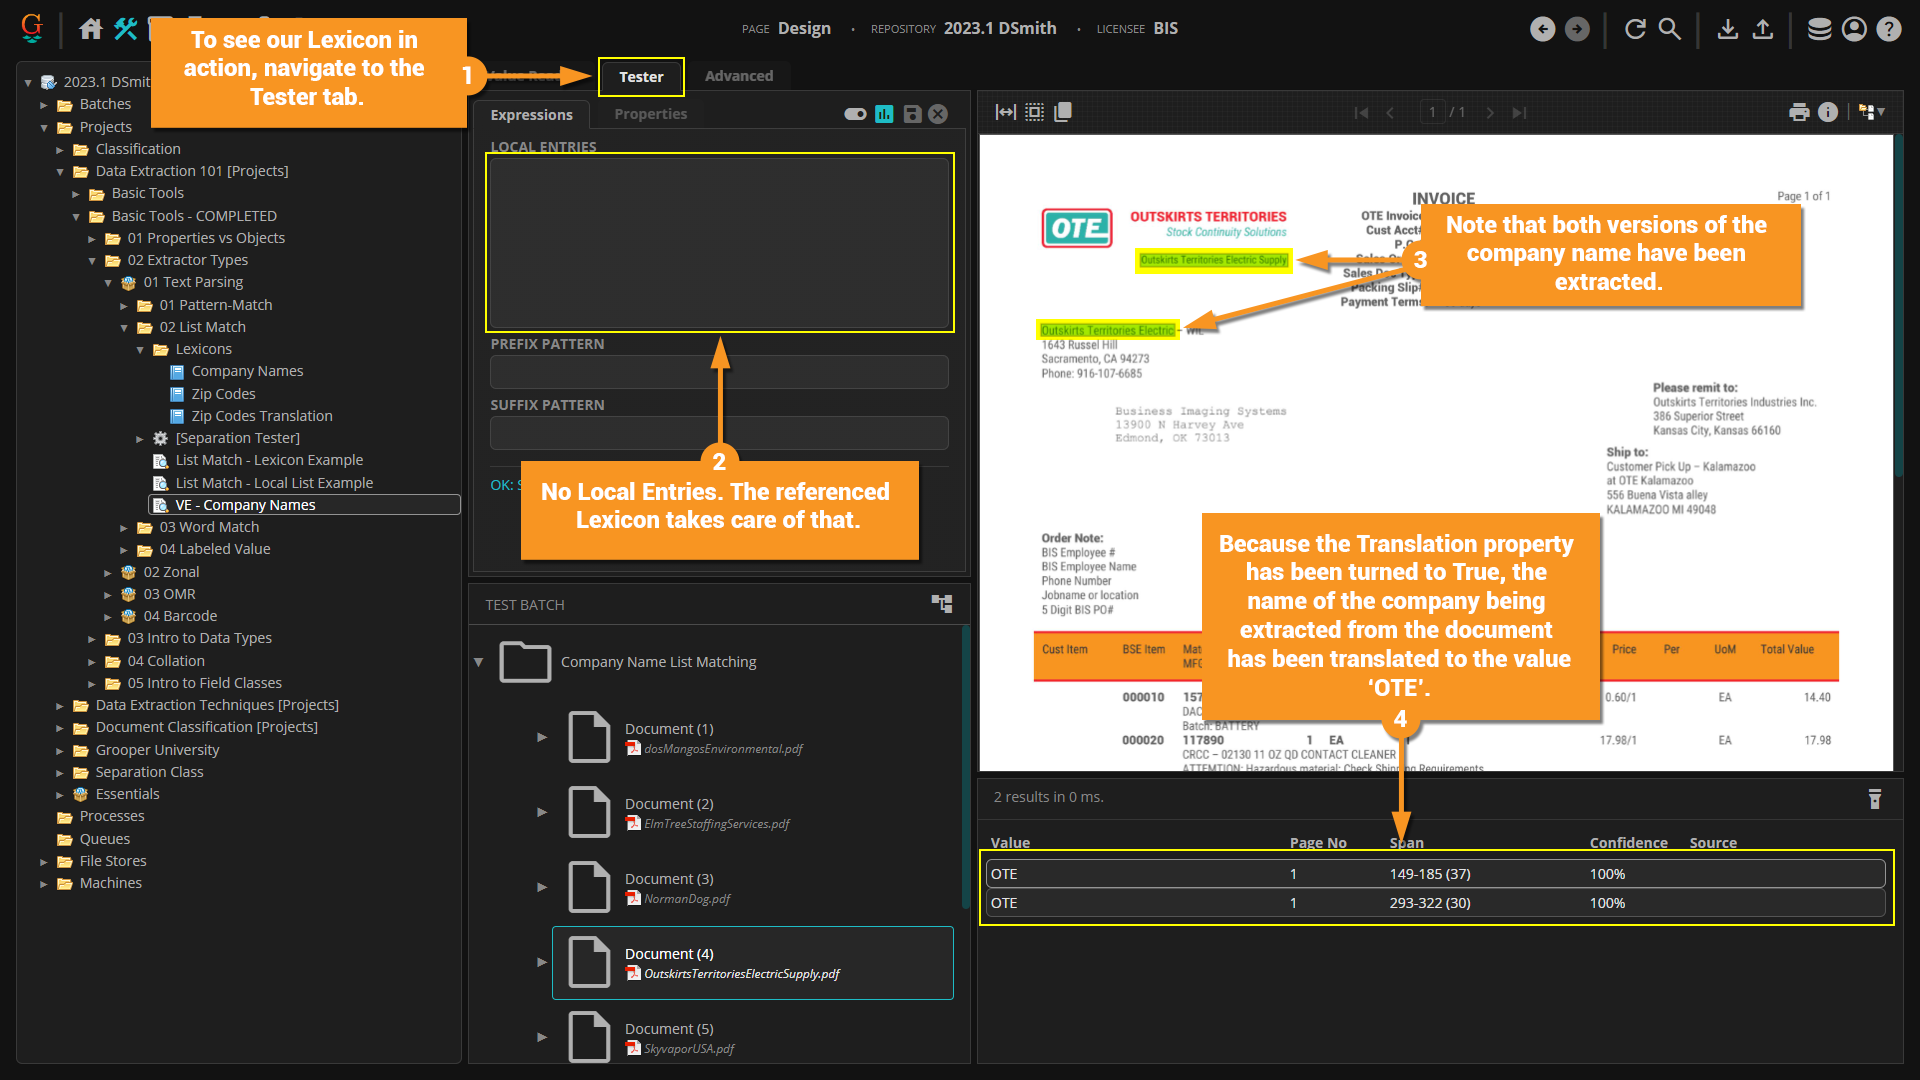Toggle the teal chart button in Expressions toolbar
This screenshot has height=1080, width=1920.
point(884,114)
